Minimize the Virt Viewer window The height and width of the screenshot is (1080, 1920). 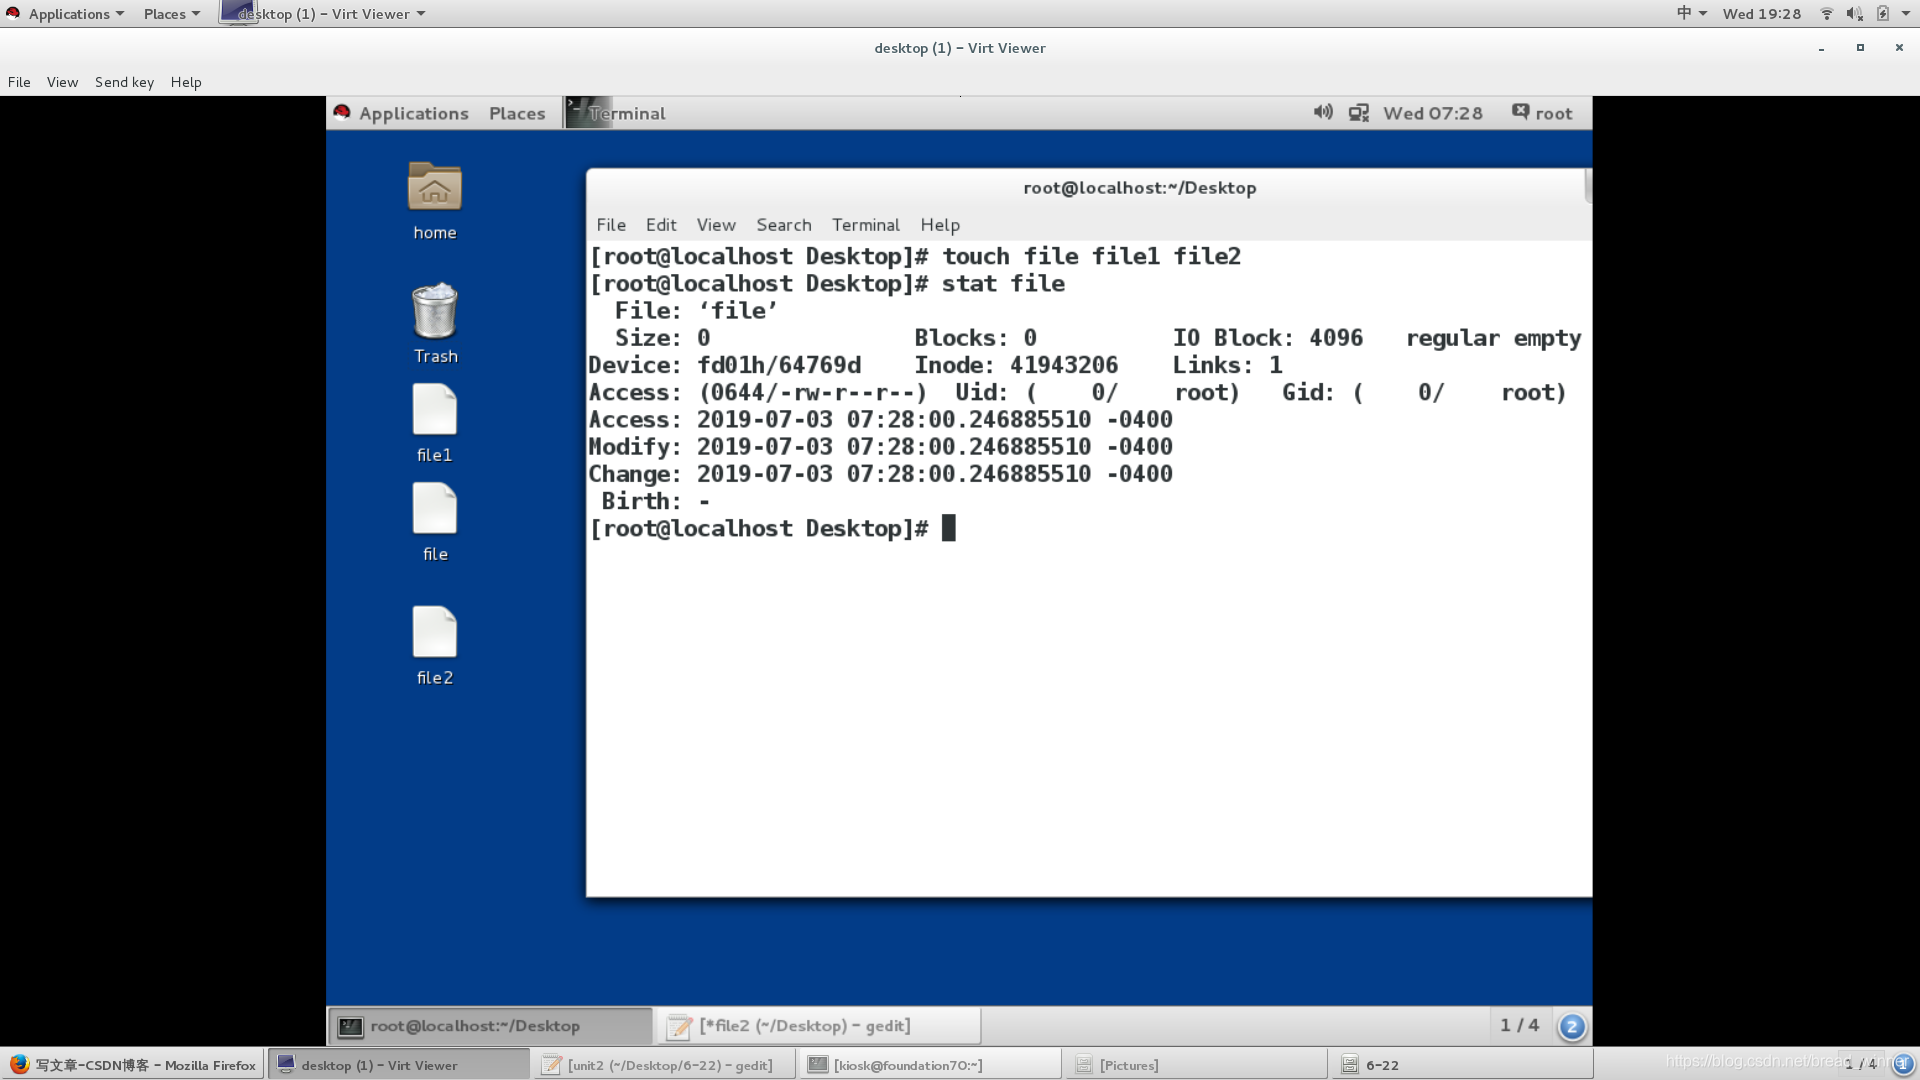tap(1821, 48)
